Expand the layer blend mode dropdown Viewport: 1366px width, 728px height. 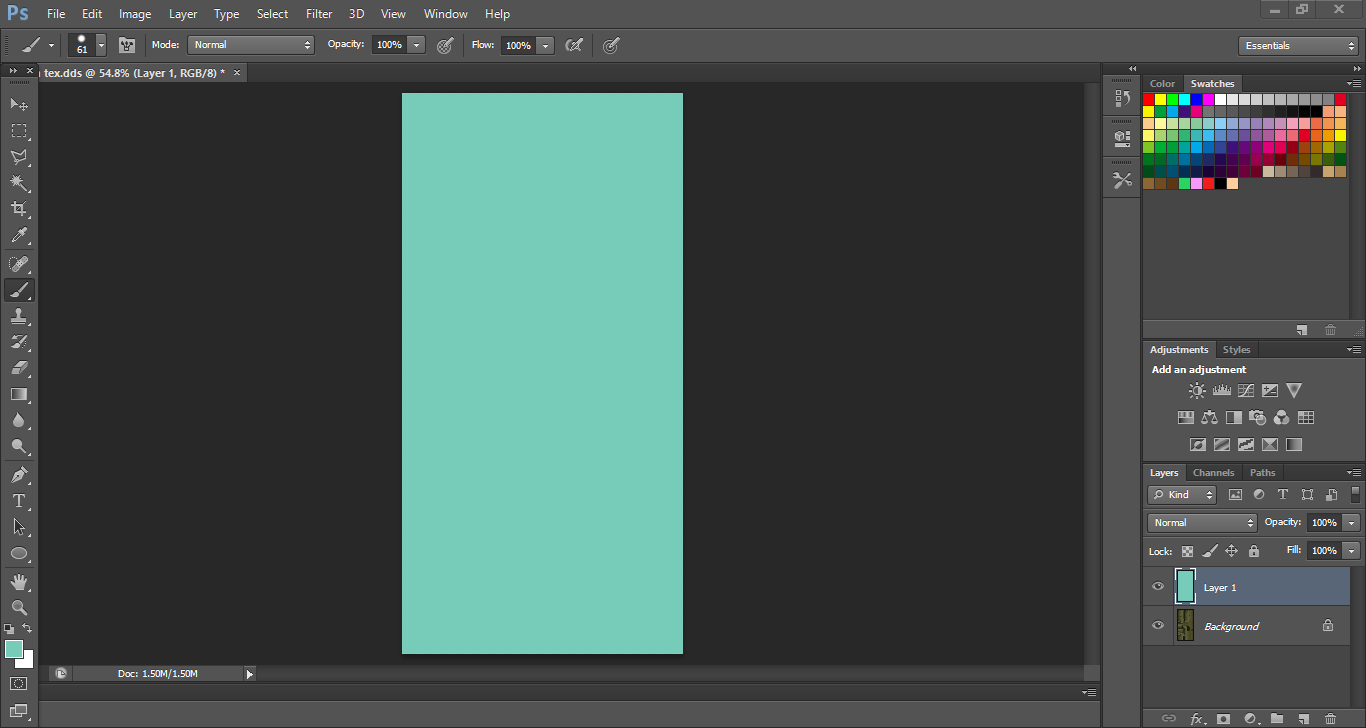[1202, 523]
